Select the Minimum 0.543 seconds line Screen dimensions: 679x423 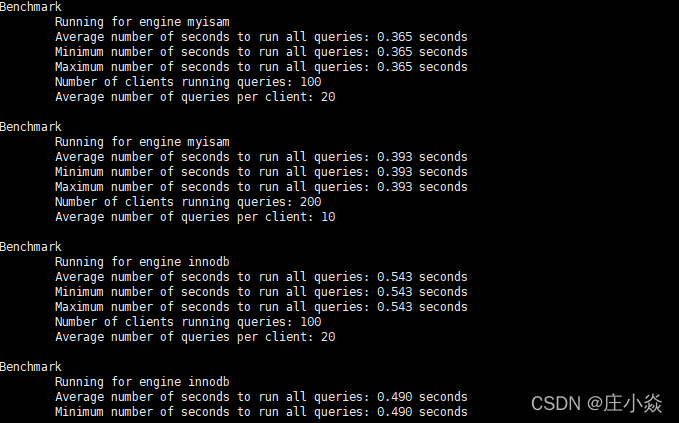coord(261,292)
